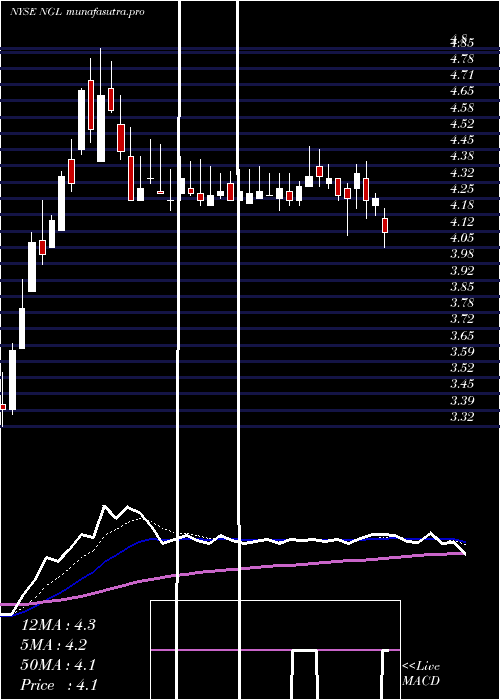Click the 3.85 price axis label

pyautogui.click(x=462, y=286)
